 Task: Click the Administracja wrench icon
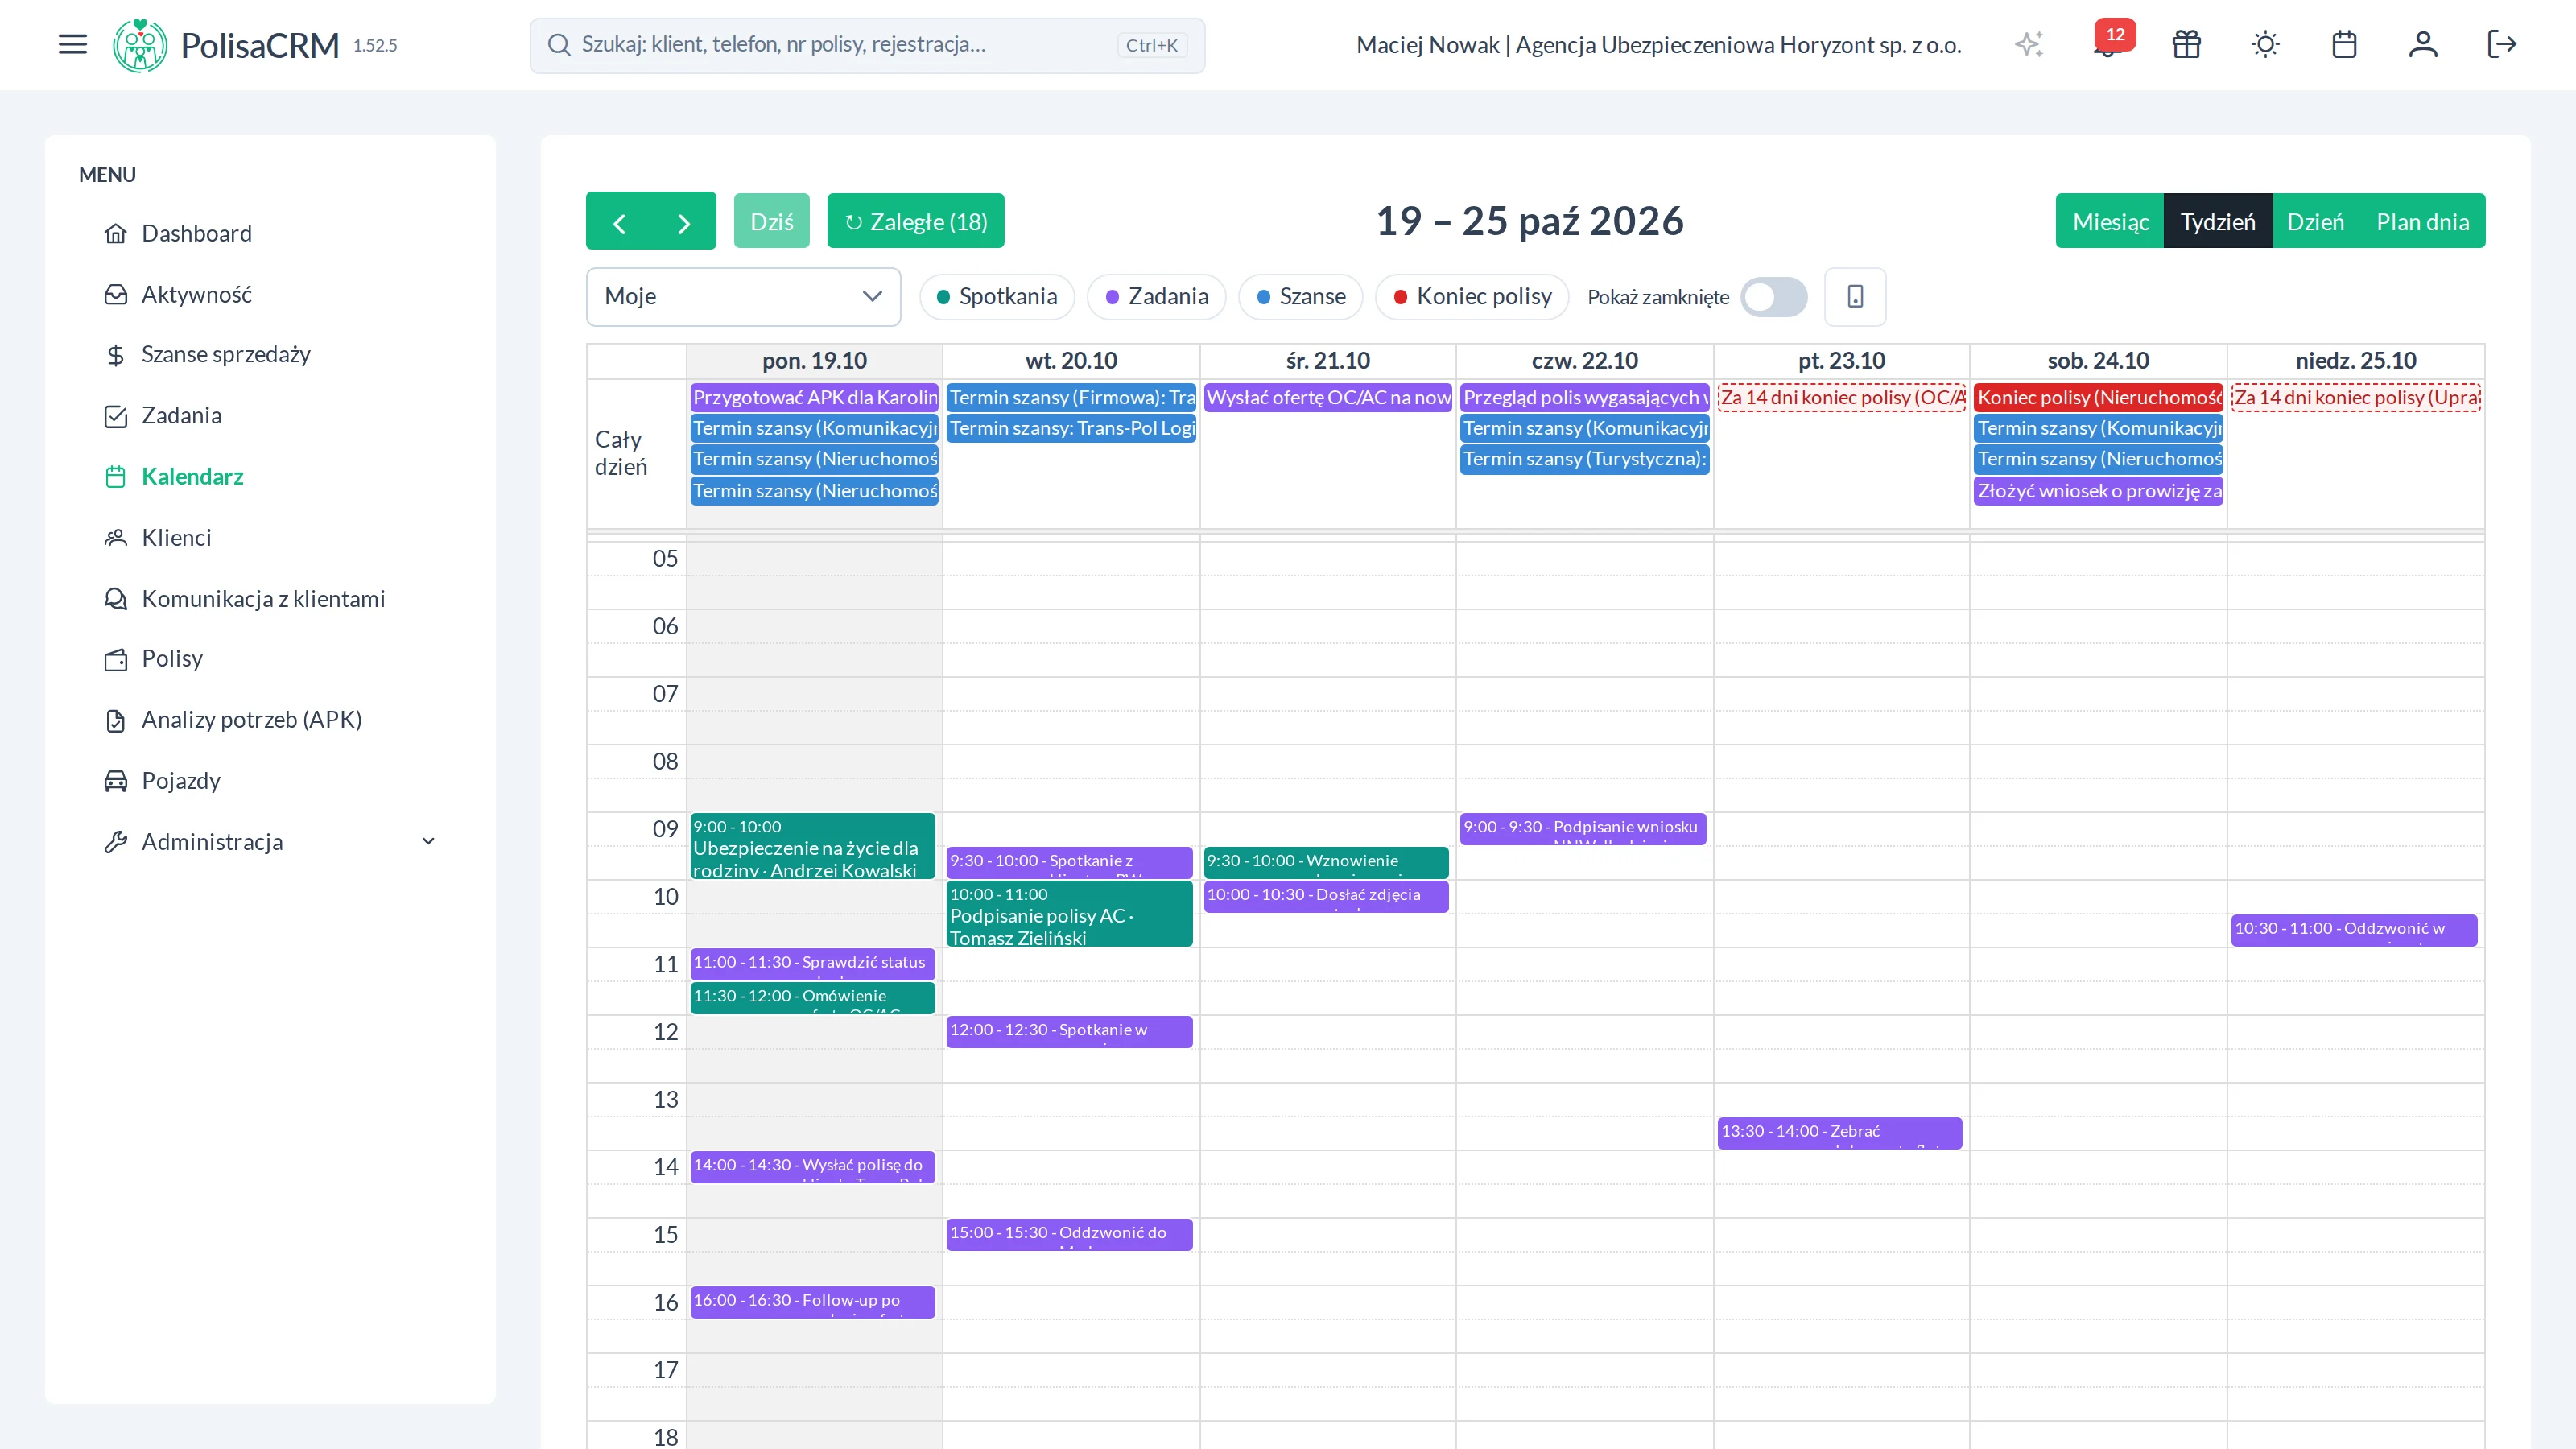tap(116, 842)
